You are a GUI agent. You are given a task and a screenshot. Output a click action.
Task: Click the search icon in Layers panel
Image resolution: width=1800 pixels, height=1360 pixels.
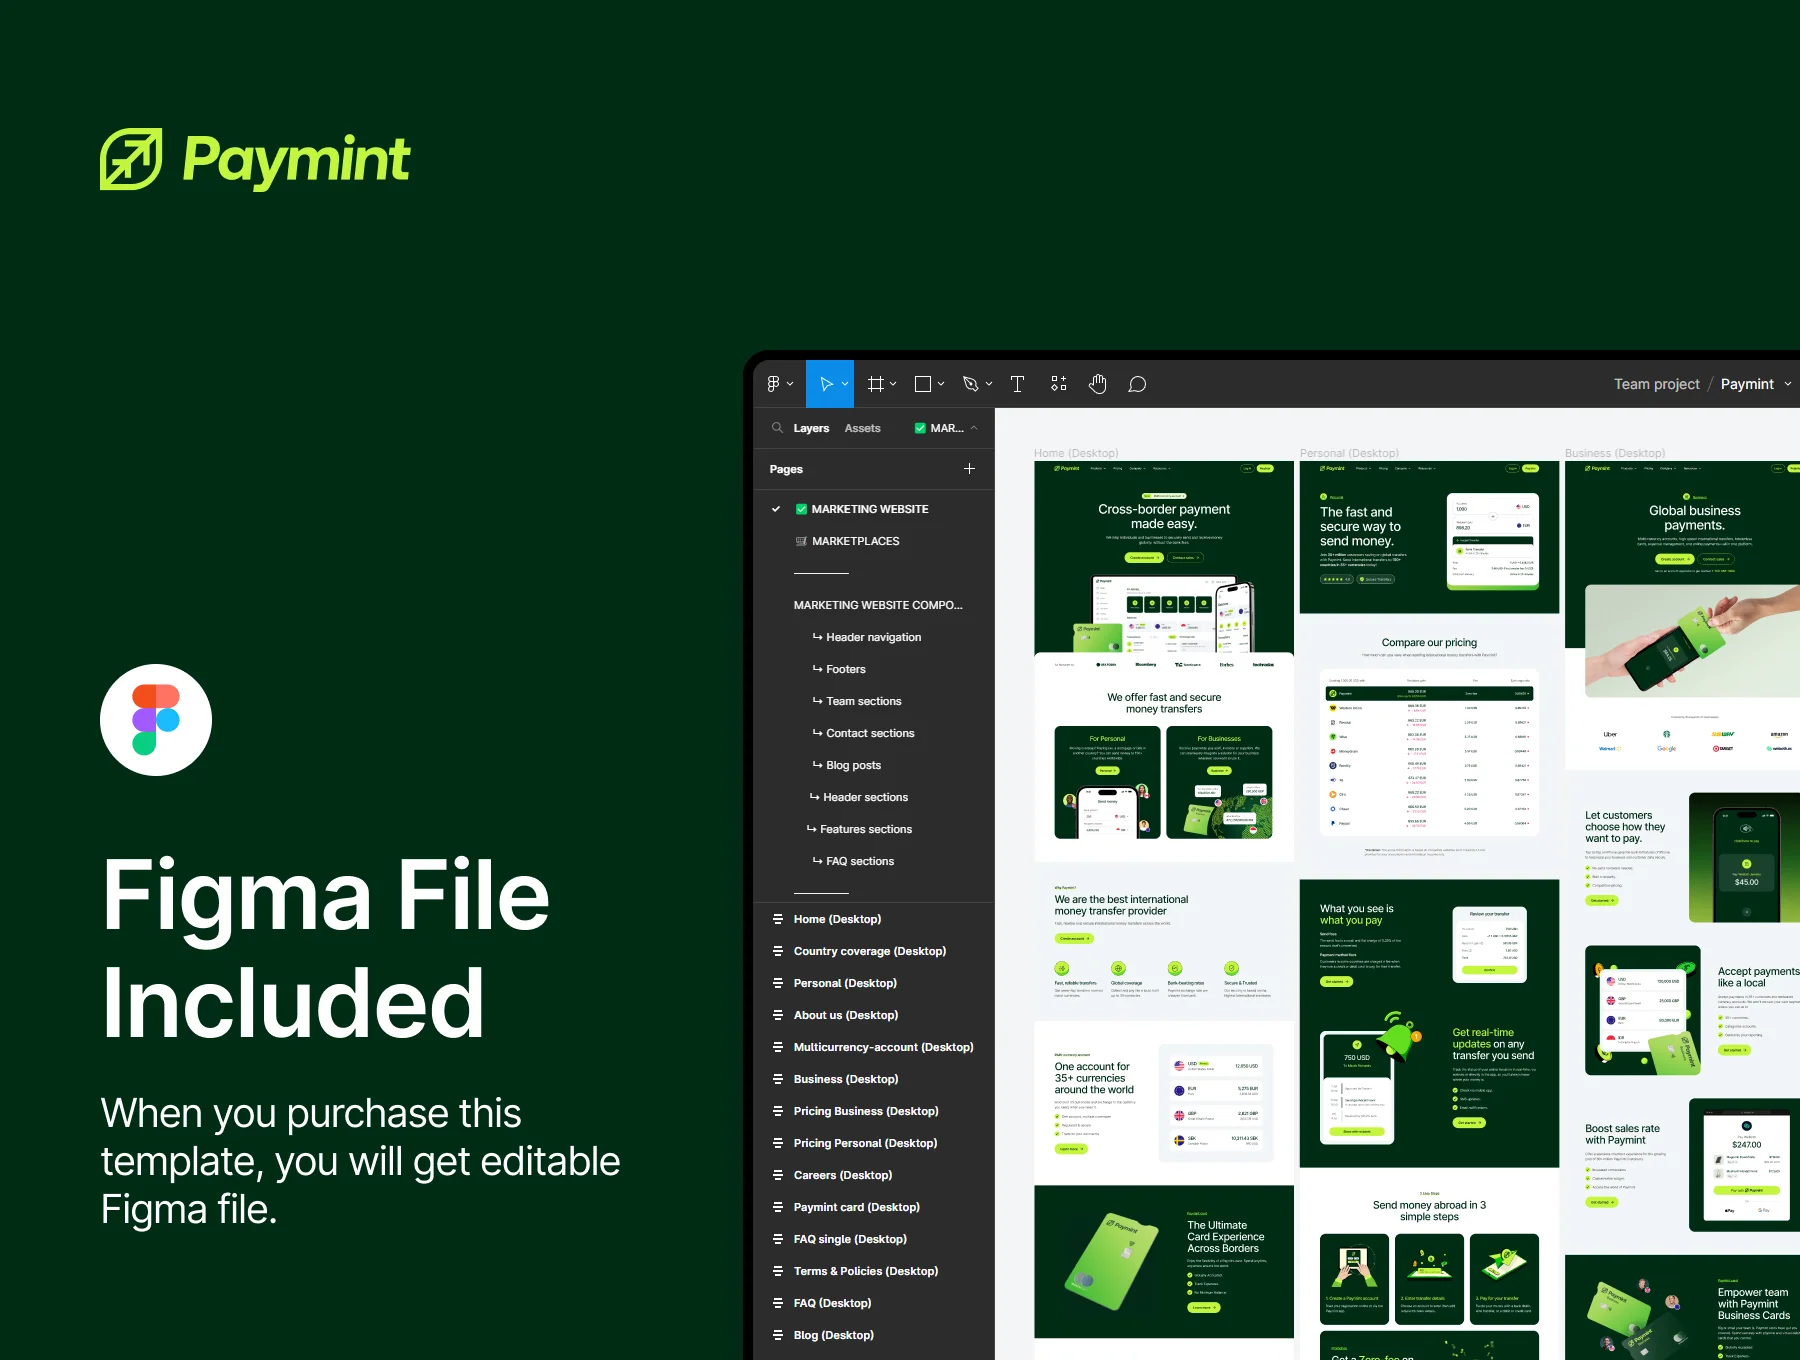point(777,428)
